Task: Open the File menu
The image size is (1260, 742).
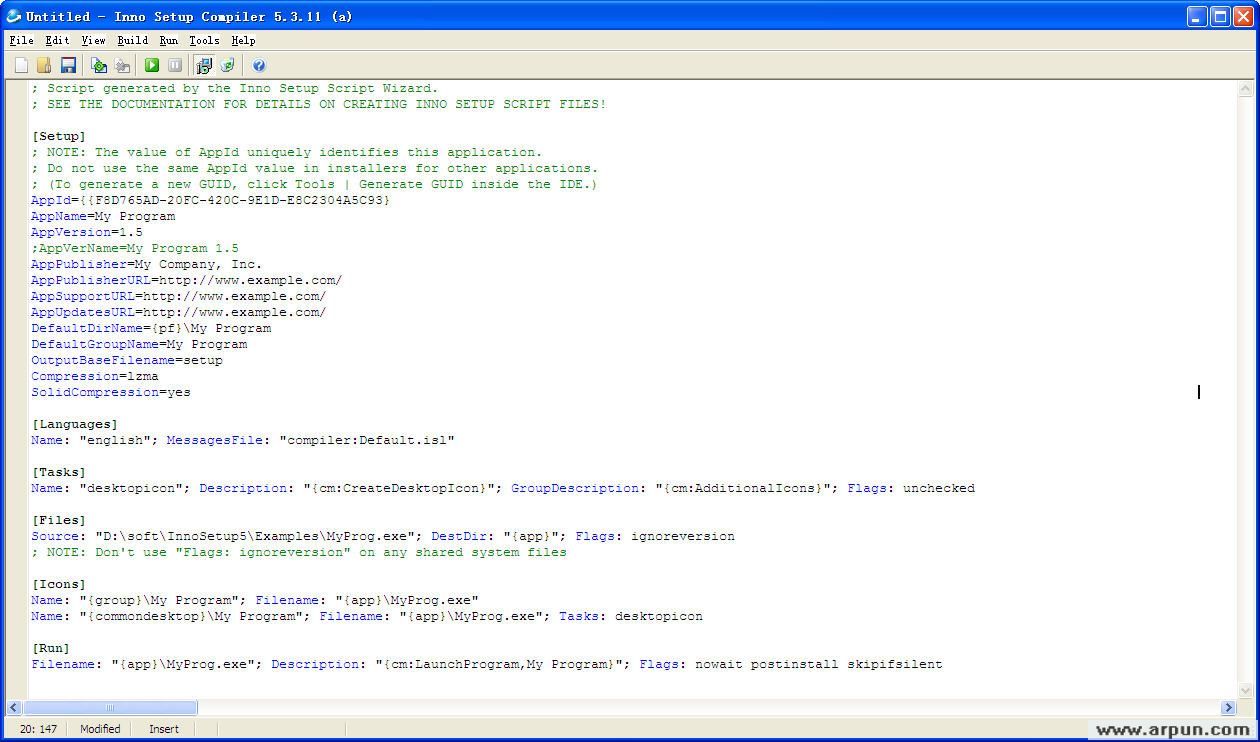Action: tap(21, 40)
